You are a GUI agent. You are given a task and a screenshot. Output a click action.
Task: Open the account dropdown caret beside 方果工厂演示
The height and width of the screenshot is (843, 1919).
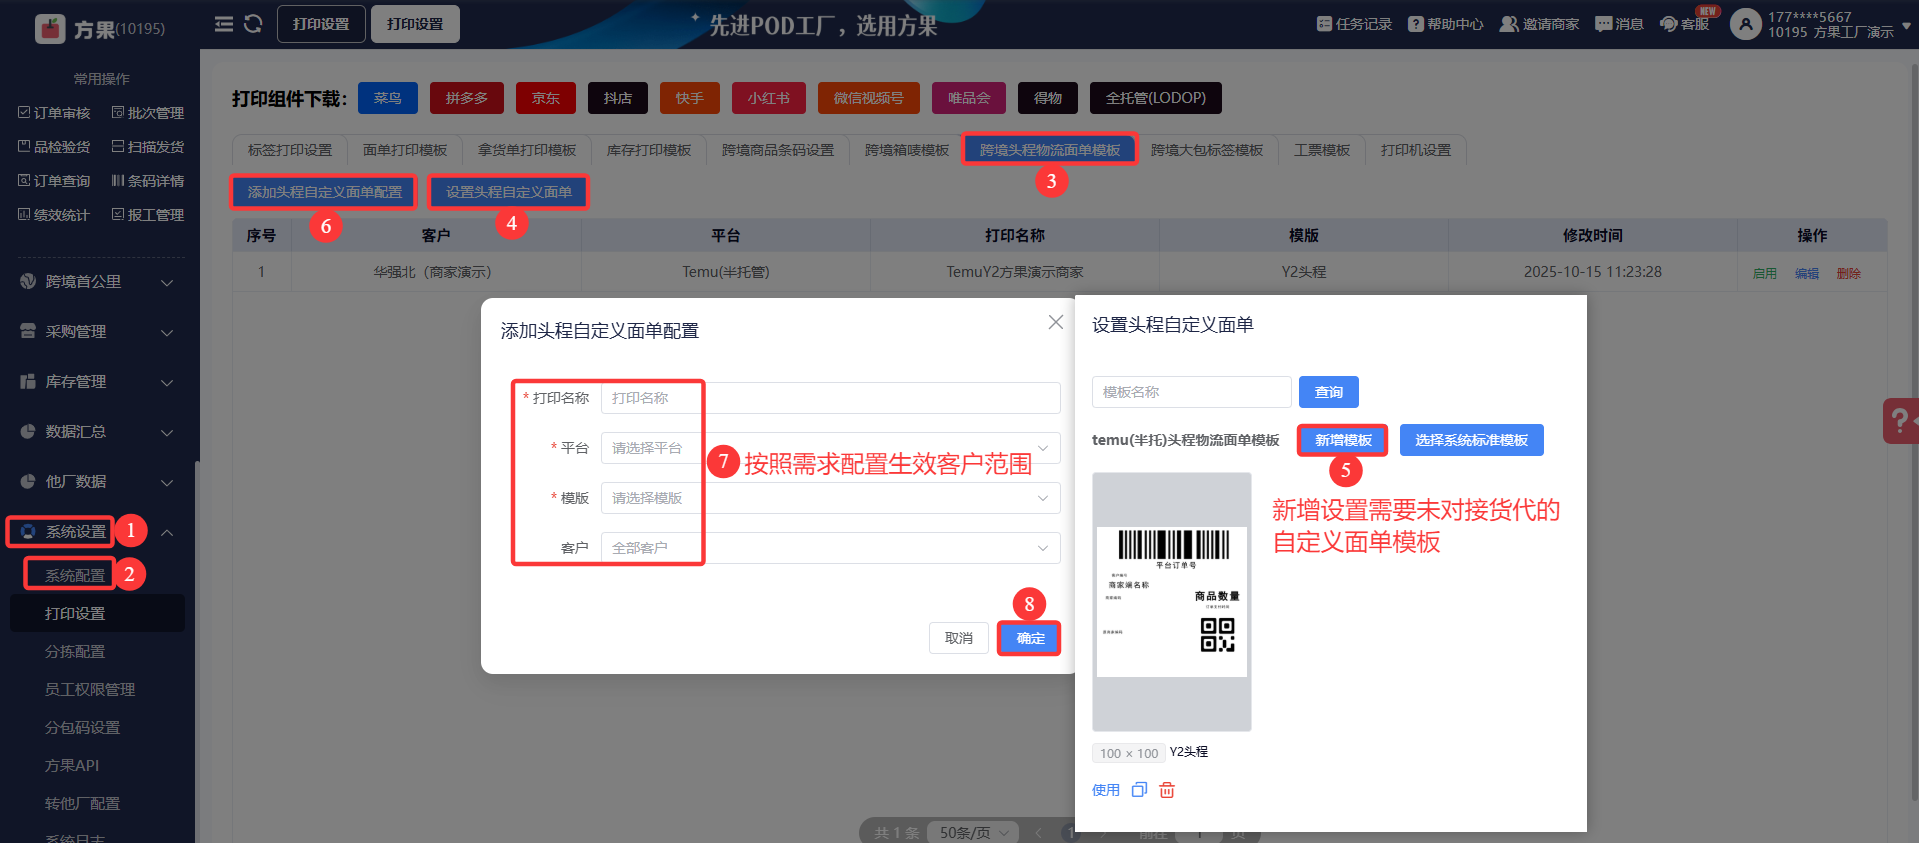[1906, 25]
